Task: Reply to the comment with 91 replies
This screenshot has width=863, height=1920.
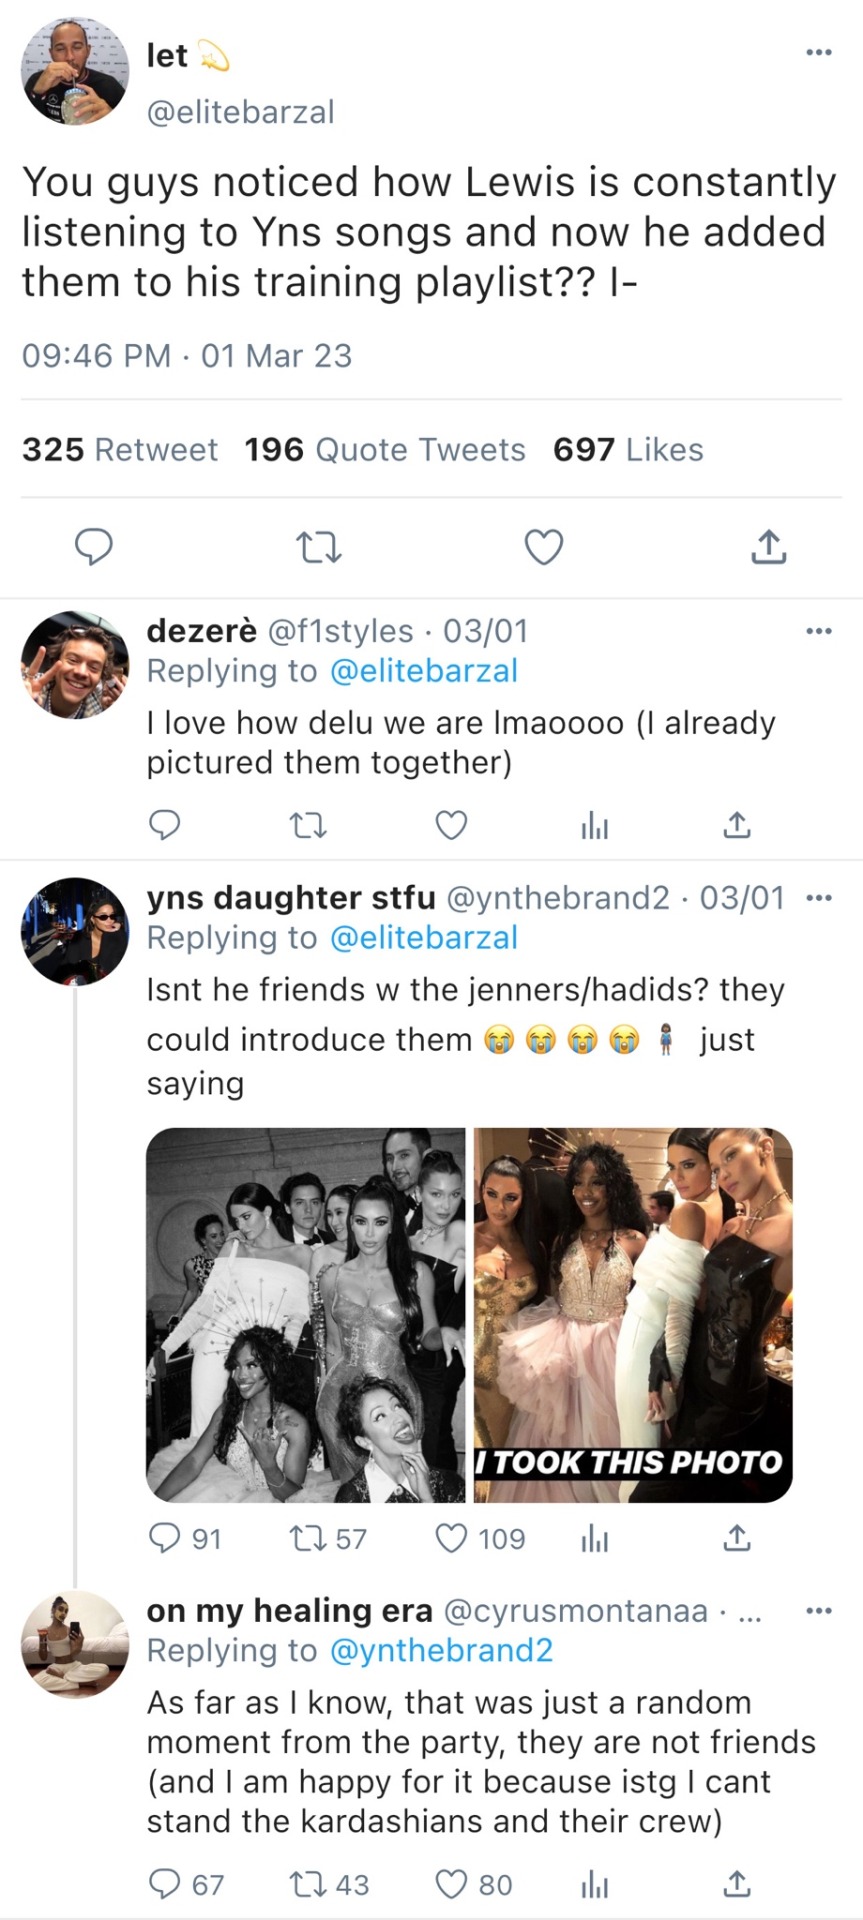Action: tap(164, 1538)
